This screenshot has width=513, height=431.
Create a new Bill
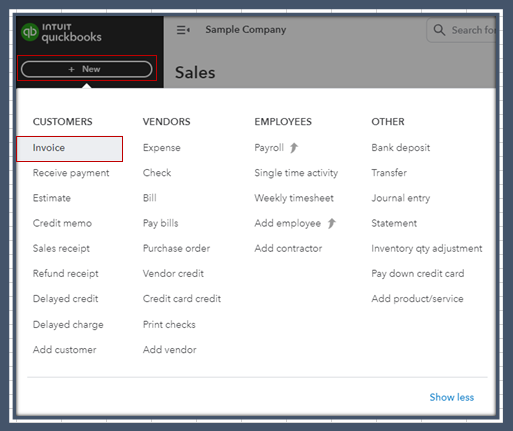pos(150,198)
